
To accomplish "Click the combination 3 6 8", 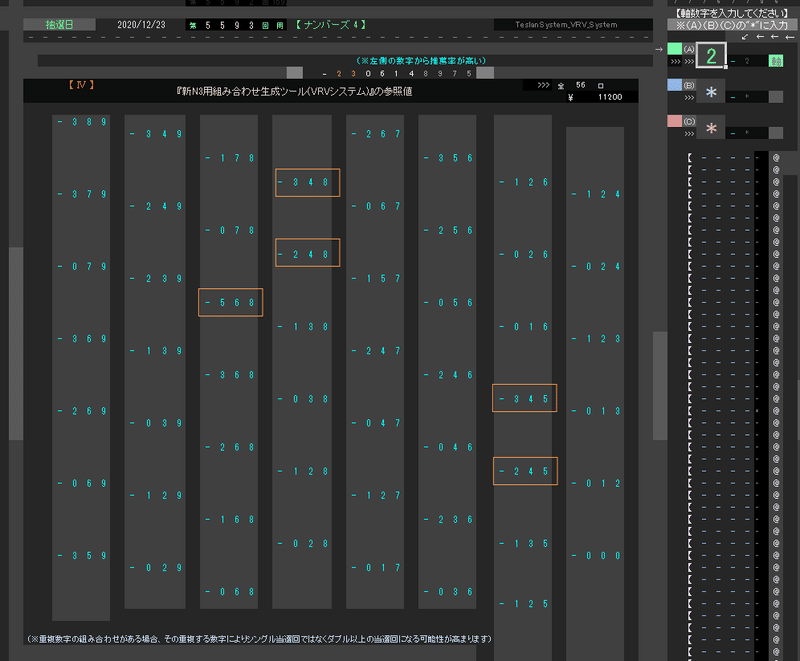I will click(230, 375).
